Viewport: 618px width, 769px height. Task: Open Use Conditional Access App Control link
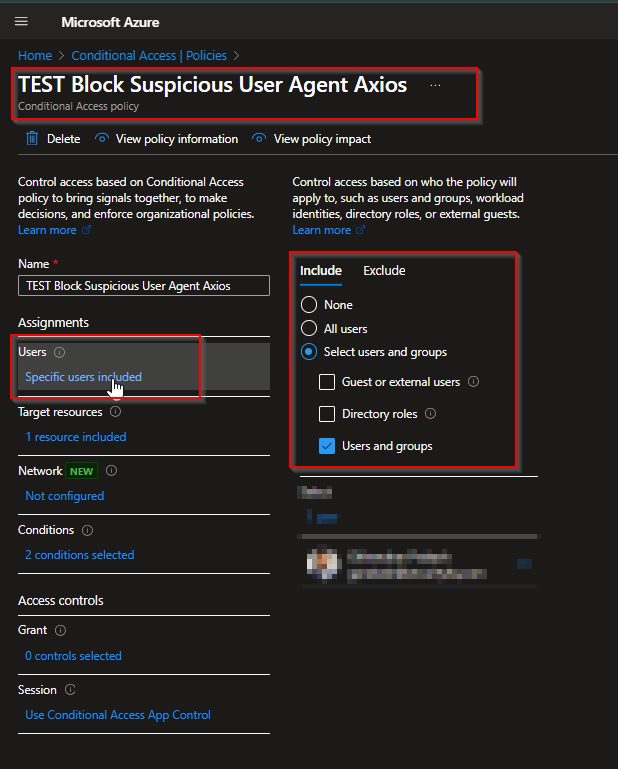point(117,715)
